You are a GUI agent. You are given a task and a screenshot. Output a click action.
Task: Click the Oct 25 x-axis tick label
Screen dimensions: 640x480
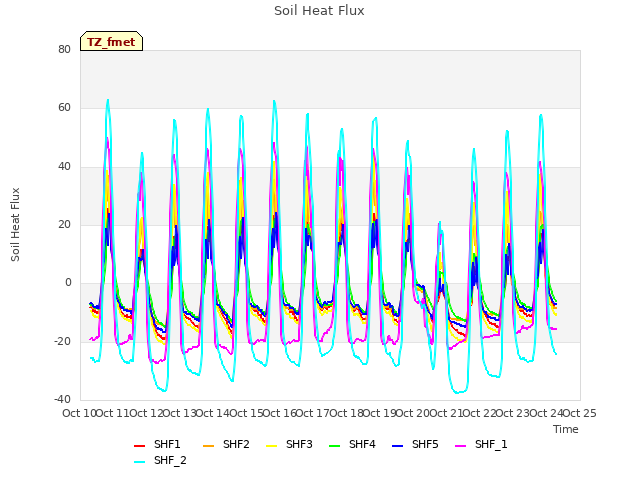coord(580,413)
